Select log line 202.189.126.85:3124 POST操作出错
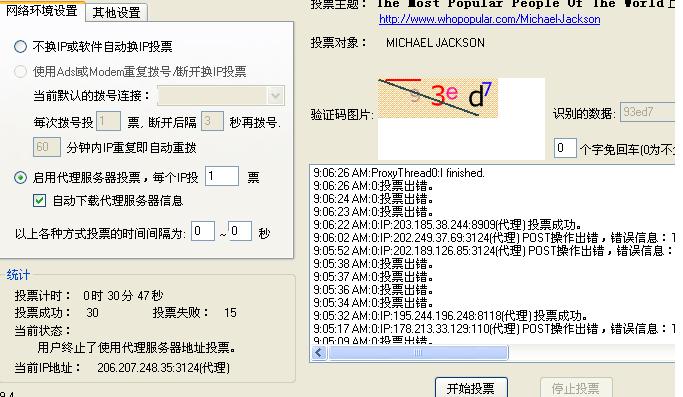This screenshot has width=683, height=397. tap(494, 251)
